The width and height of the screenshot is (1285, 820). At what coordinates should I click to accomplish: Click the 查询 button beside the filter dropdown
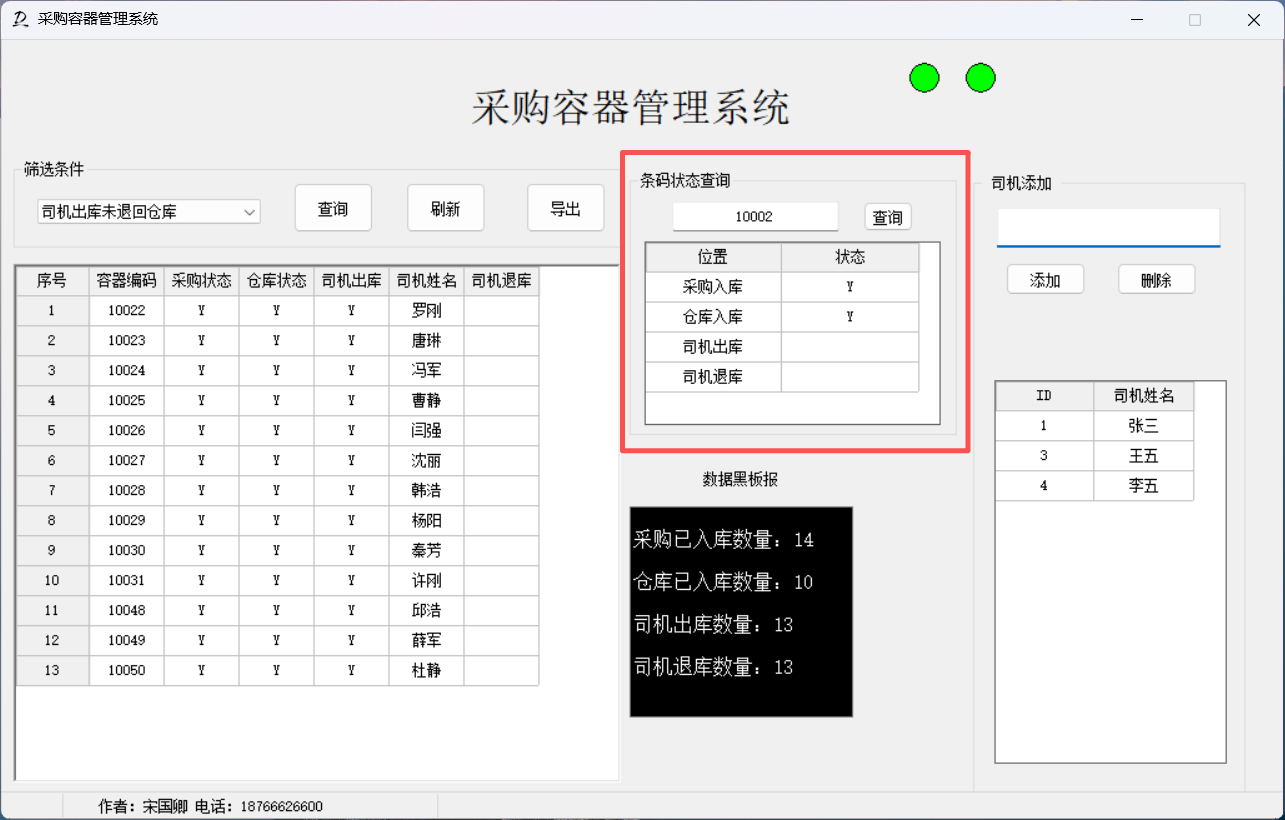click(x=333, y=208)
